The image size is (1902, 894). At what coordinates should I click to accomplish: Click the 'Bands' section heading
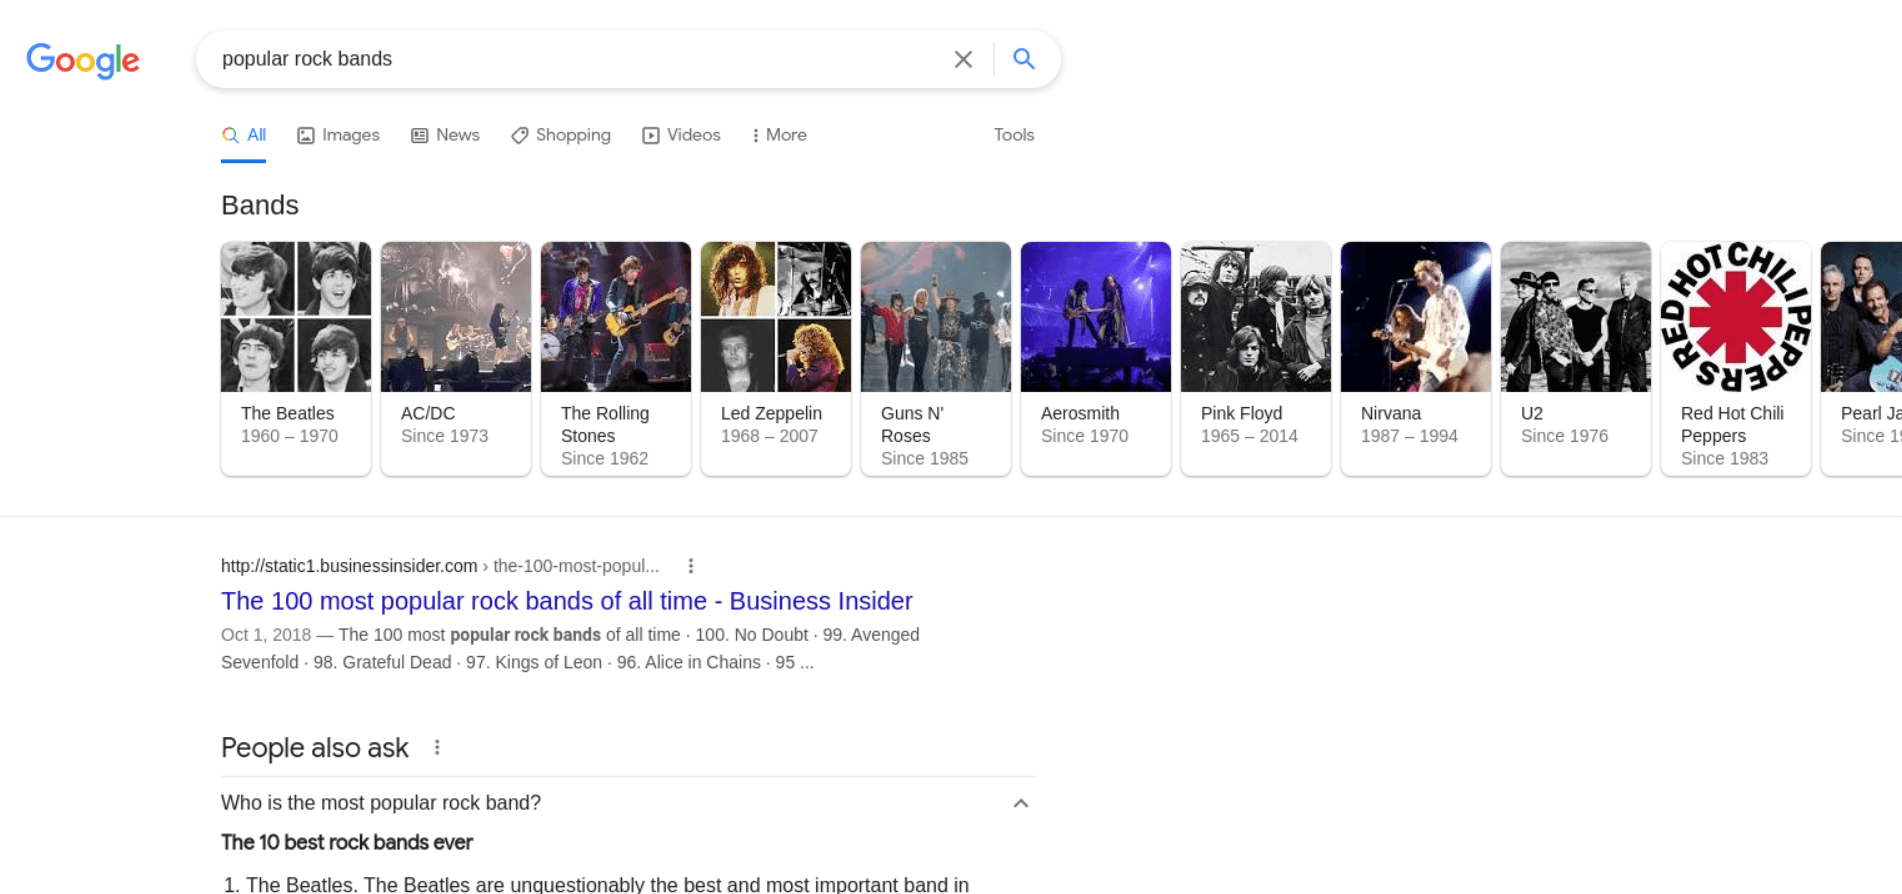pyautogui.click(x=260, y=205)
